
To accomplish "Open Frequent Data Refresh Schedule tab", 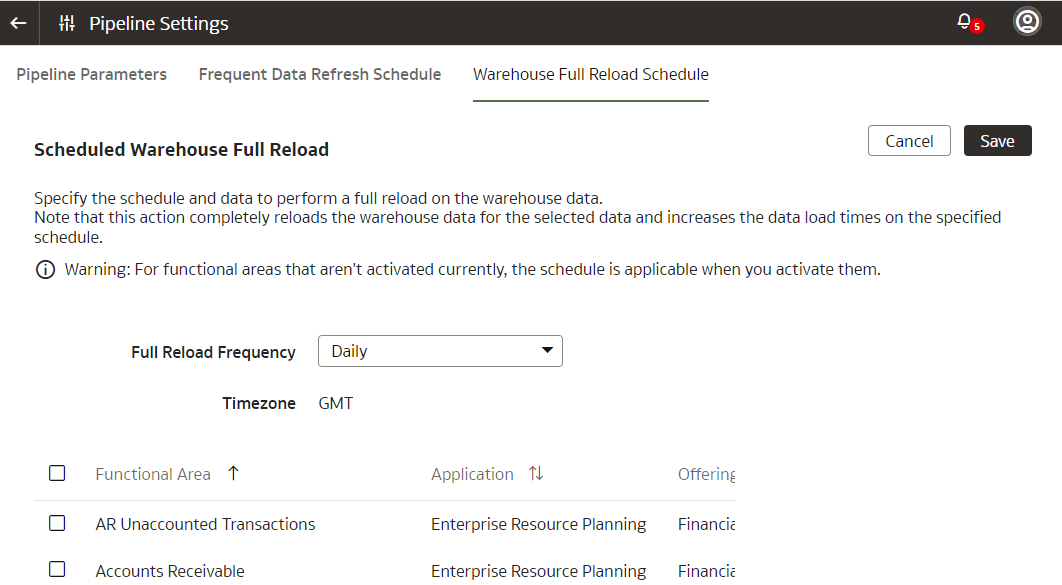I will pyautogui.click(x=320, y=74).
